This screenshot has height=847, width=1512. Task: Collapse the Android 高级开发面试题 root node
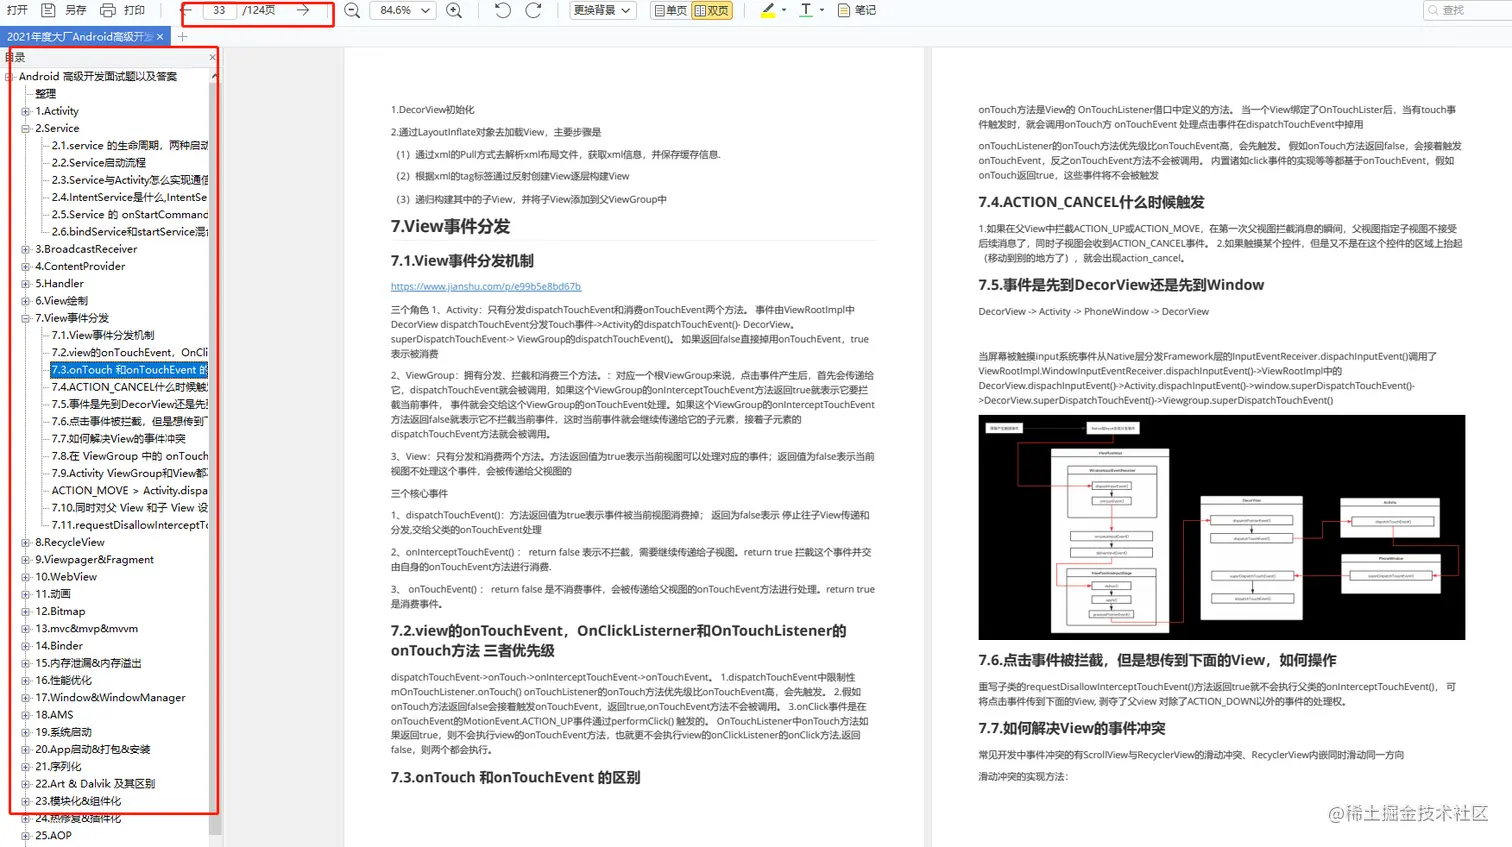(9, 76)
